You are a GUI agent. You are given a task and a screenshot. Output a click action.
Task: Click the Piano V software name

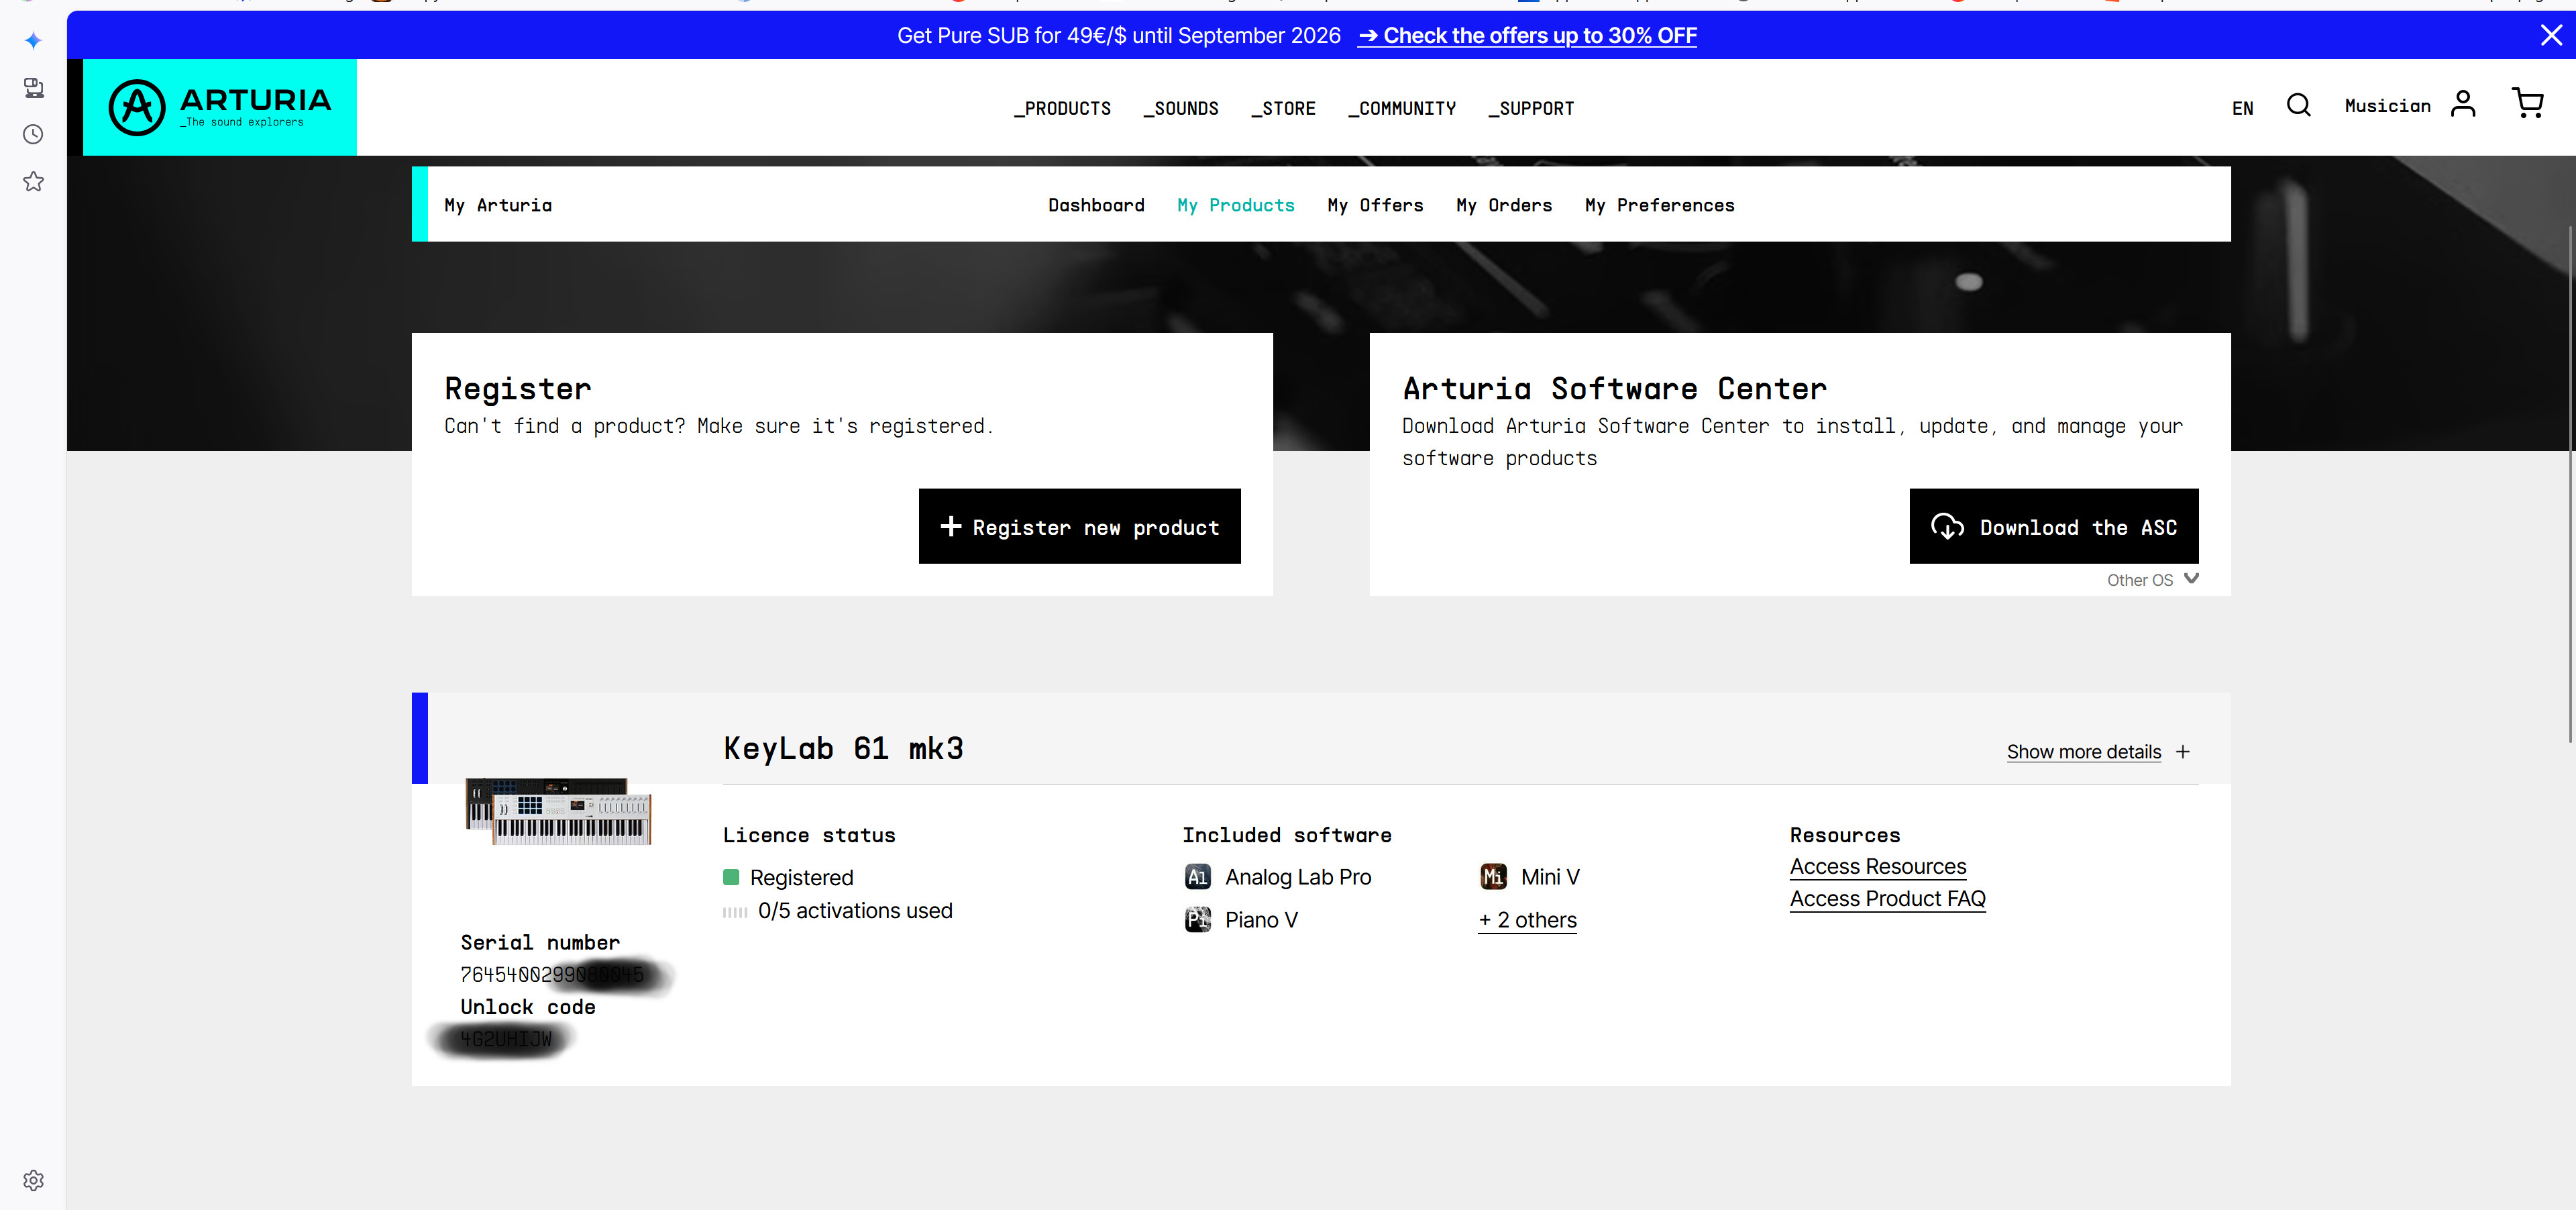[1261, 920]
